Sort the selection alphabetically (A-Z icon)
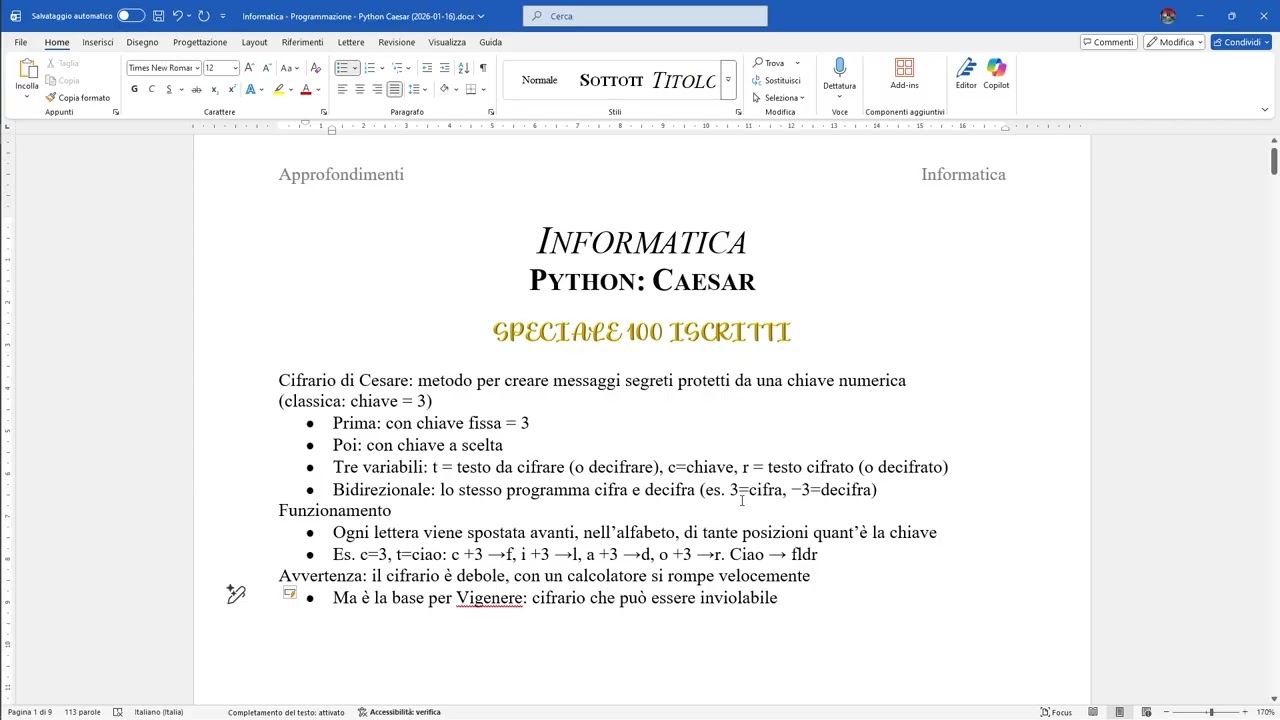Screen dimensions: 1280x720 coord(463,68)
